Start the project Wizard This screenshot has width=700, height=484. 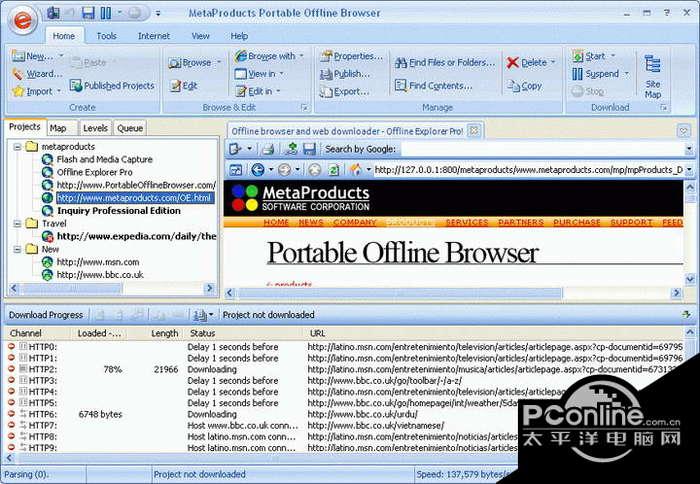(x=38, y=74)
